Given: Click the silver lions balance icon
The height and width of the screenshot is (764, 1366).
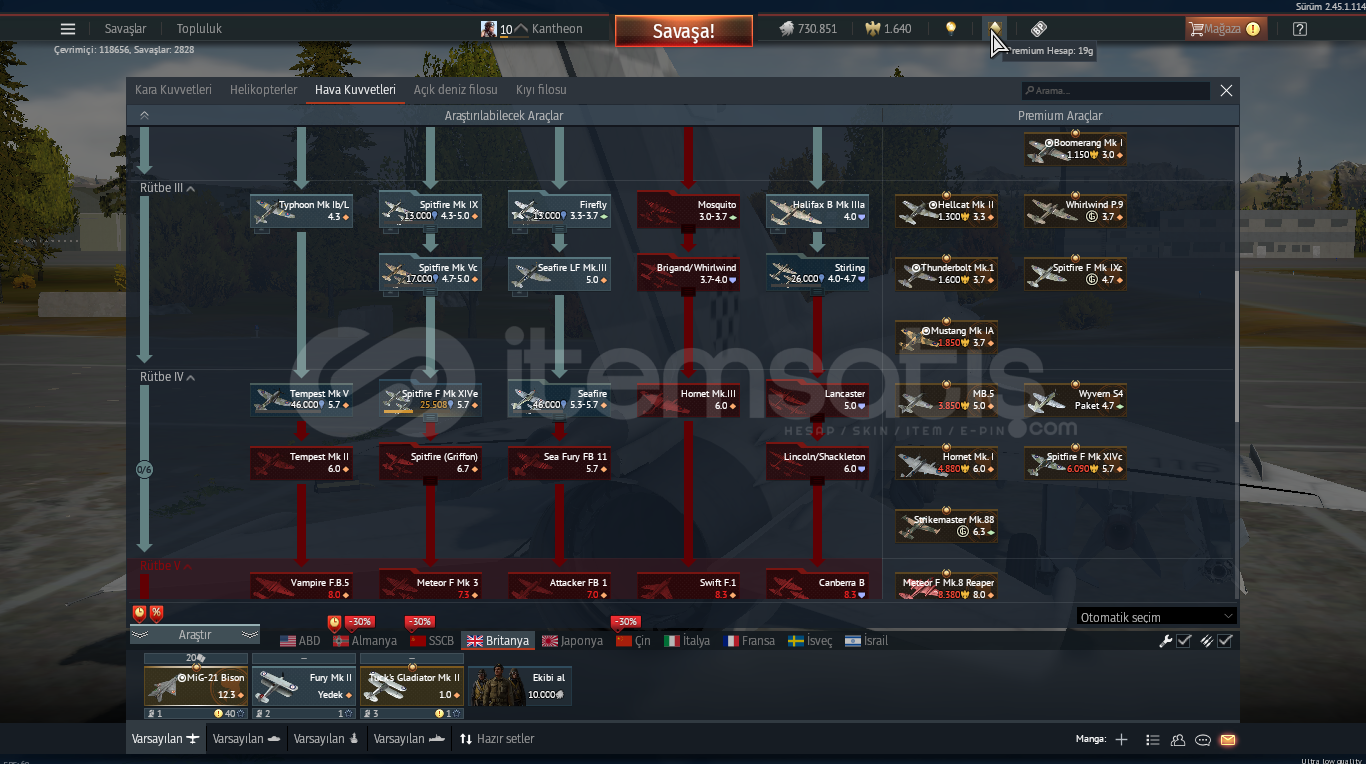Looking at the screenshot, I should pyautogui.click(x=786, y=29).
